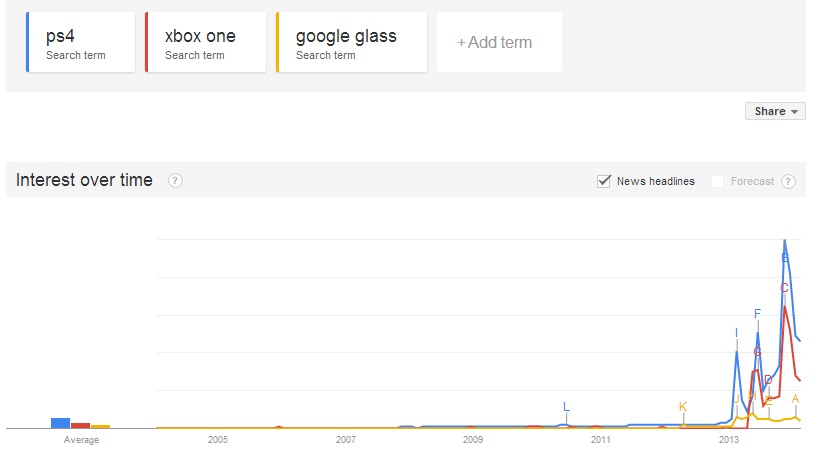Select news headline marker F
The image size is (826, 453).
coord(758,313)
